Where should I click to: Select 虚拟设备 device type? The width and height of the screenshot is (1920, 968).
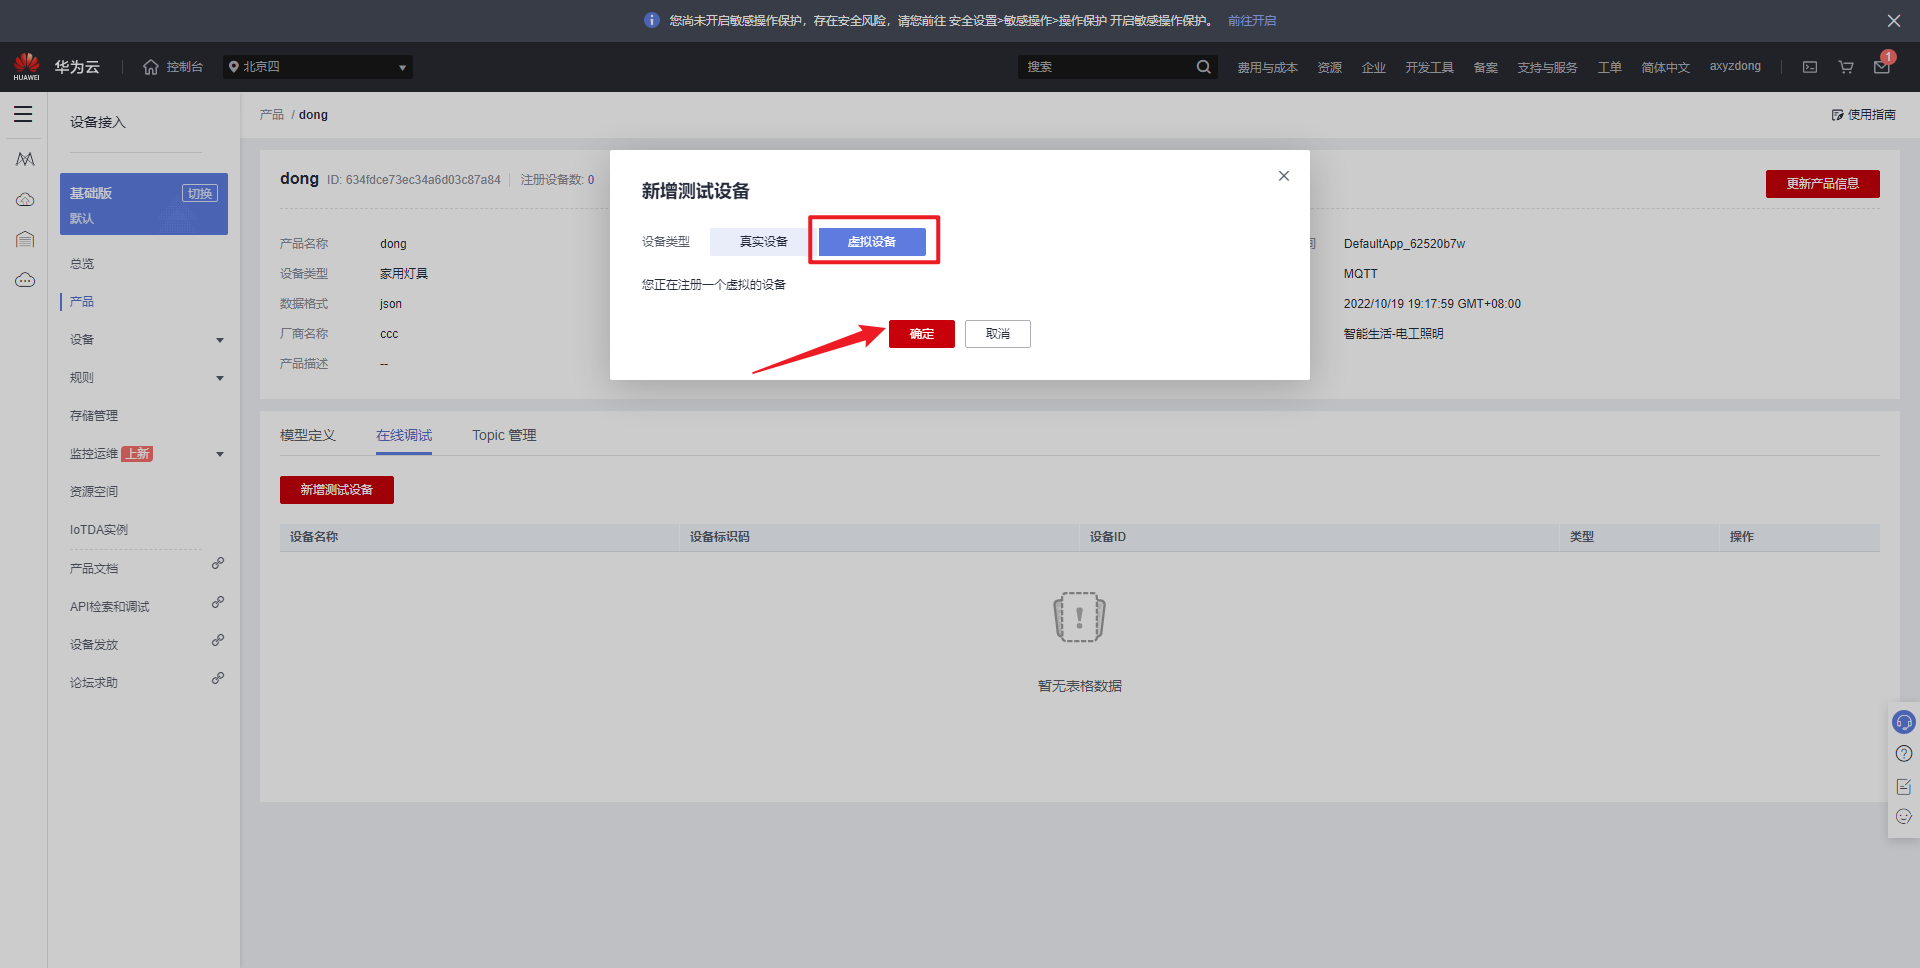(872, 242)
